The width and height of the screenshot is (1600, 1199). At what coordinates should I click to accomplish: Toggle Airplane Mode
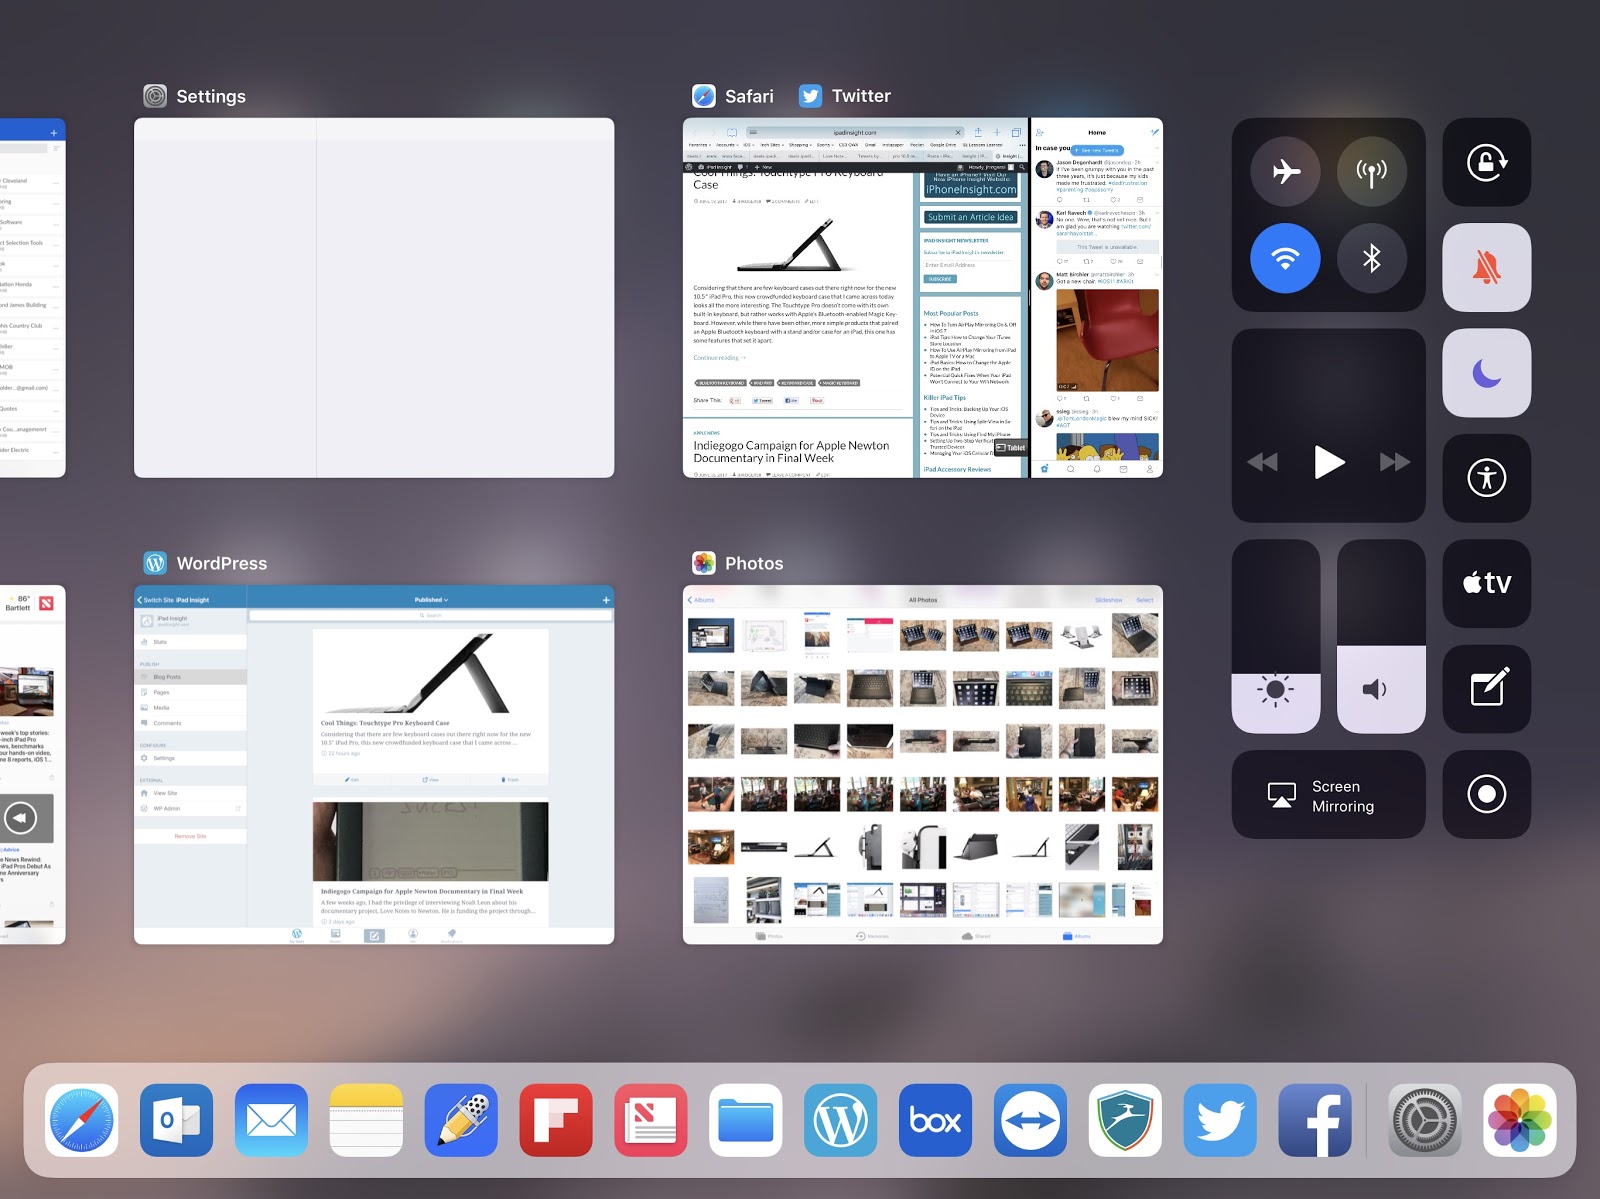click(1285, 171)
